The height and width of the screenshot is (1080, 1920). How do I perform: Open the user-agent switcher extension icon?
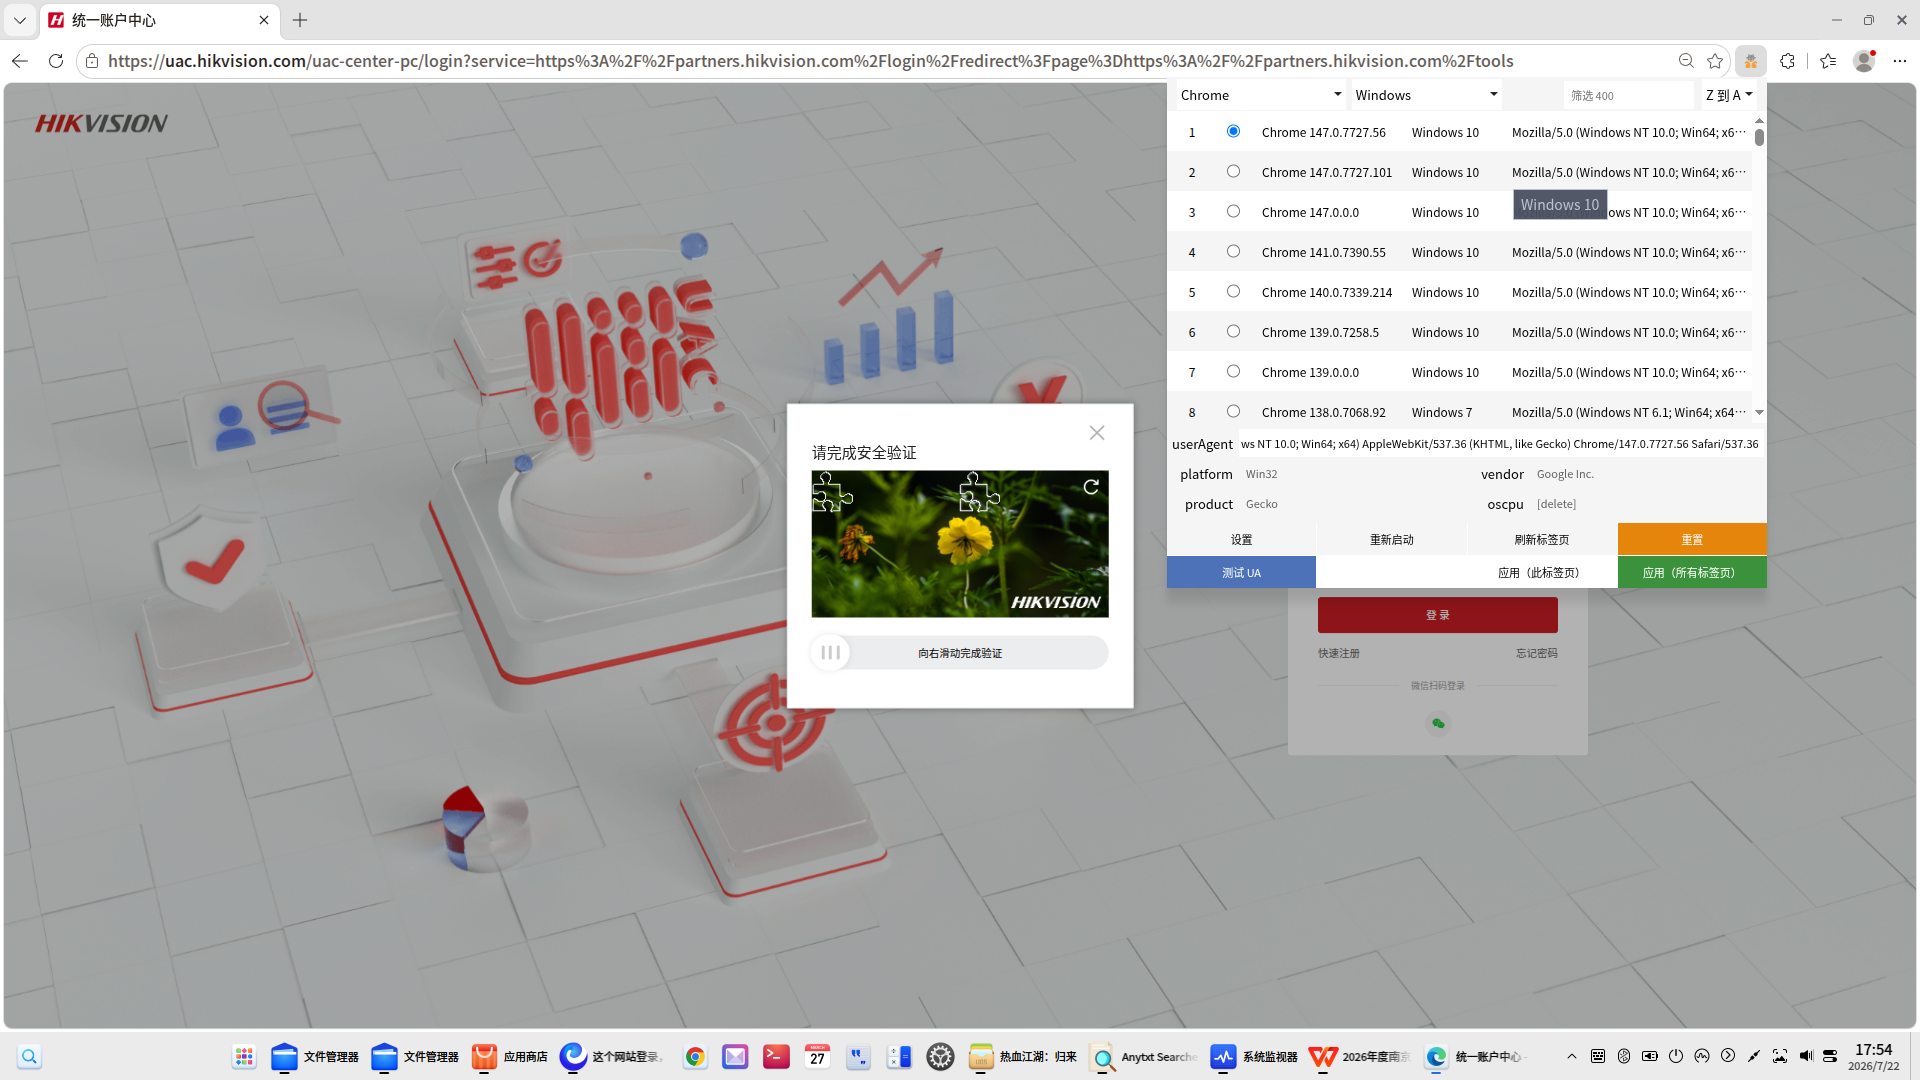(1751, 61)
